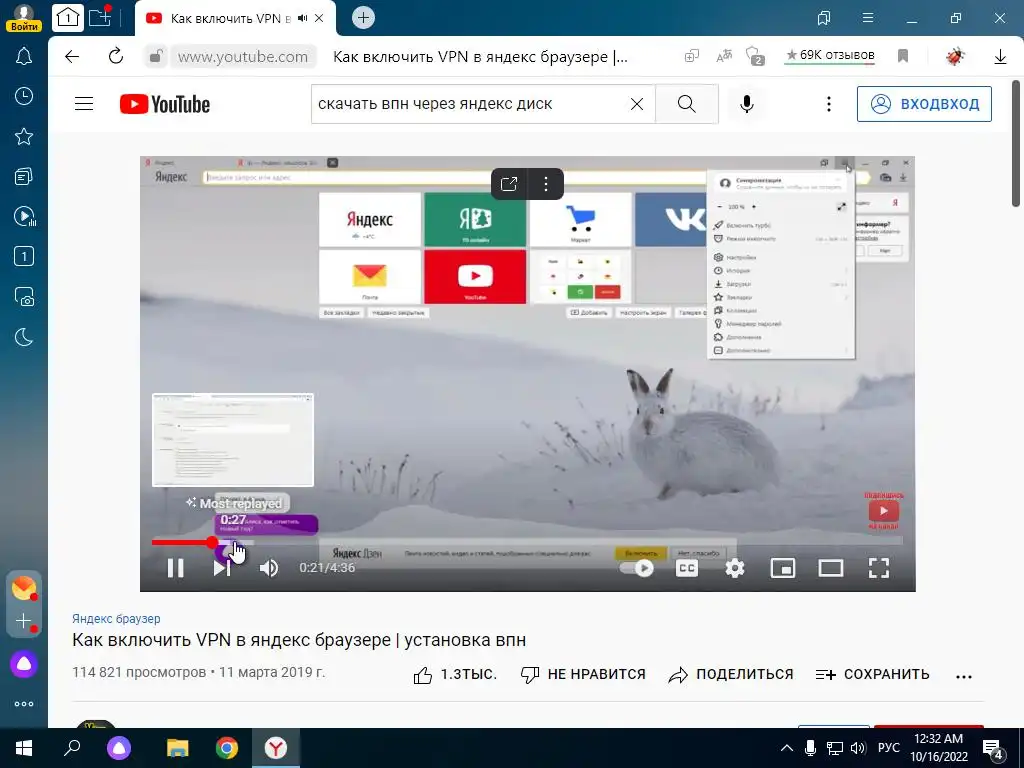Select the Как включить VPN tab
This screenshot has height=768, width=1024.
[230, 18]
